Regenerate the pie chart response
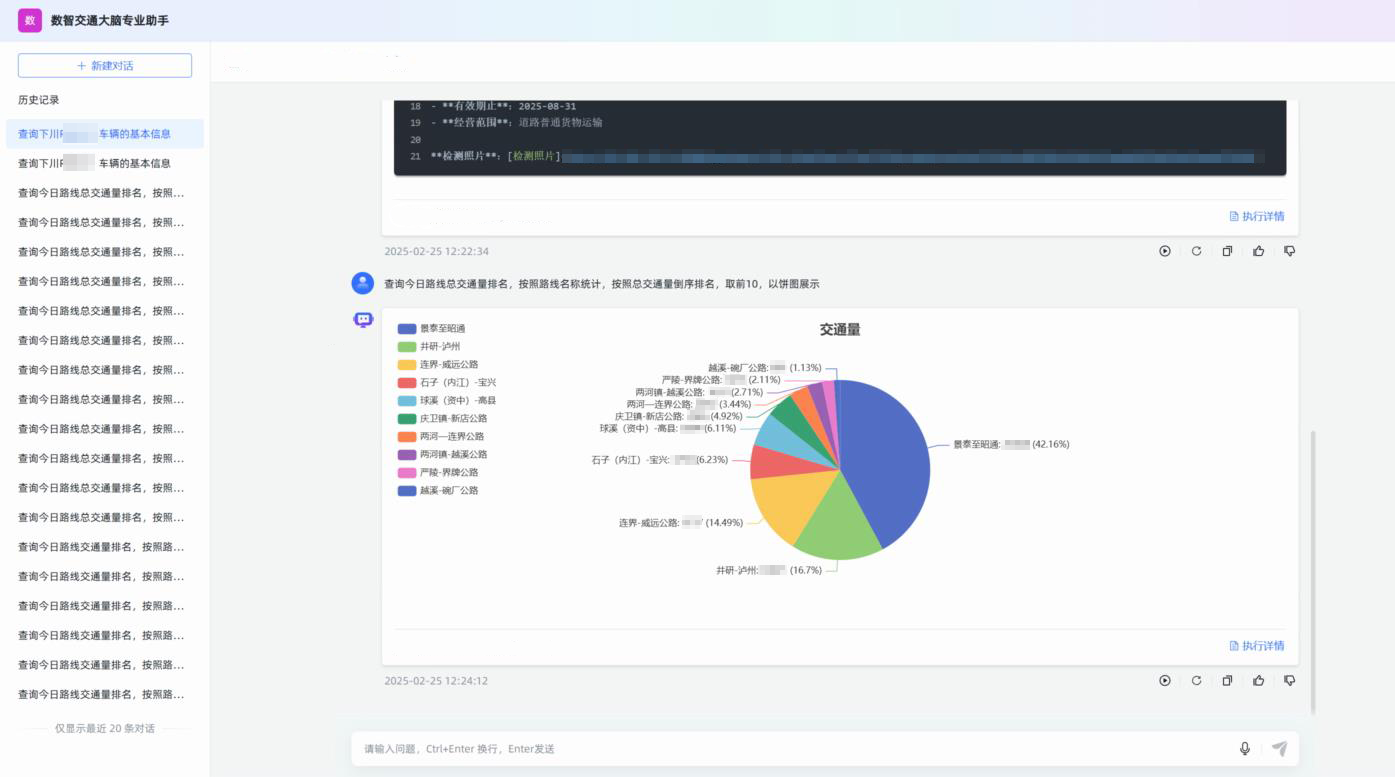Viewport: 1395px width, 777px height. pos(1196,681)
